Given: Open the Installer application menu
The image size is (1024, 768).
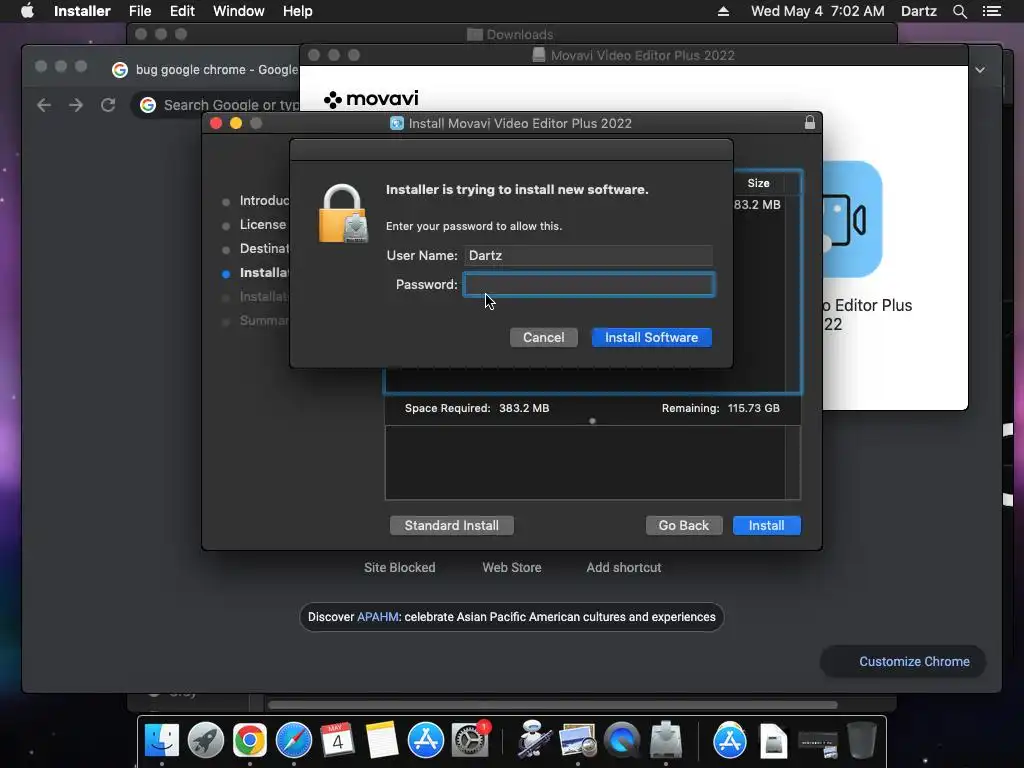Looking at the screenshot, I should (82, 11).
